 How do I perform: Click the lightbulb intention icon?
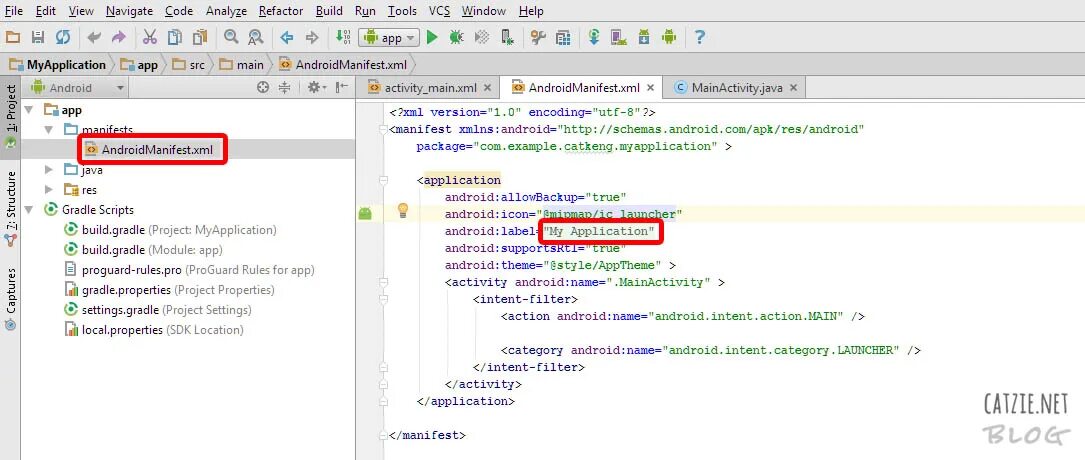[403, 212]
